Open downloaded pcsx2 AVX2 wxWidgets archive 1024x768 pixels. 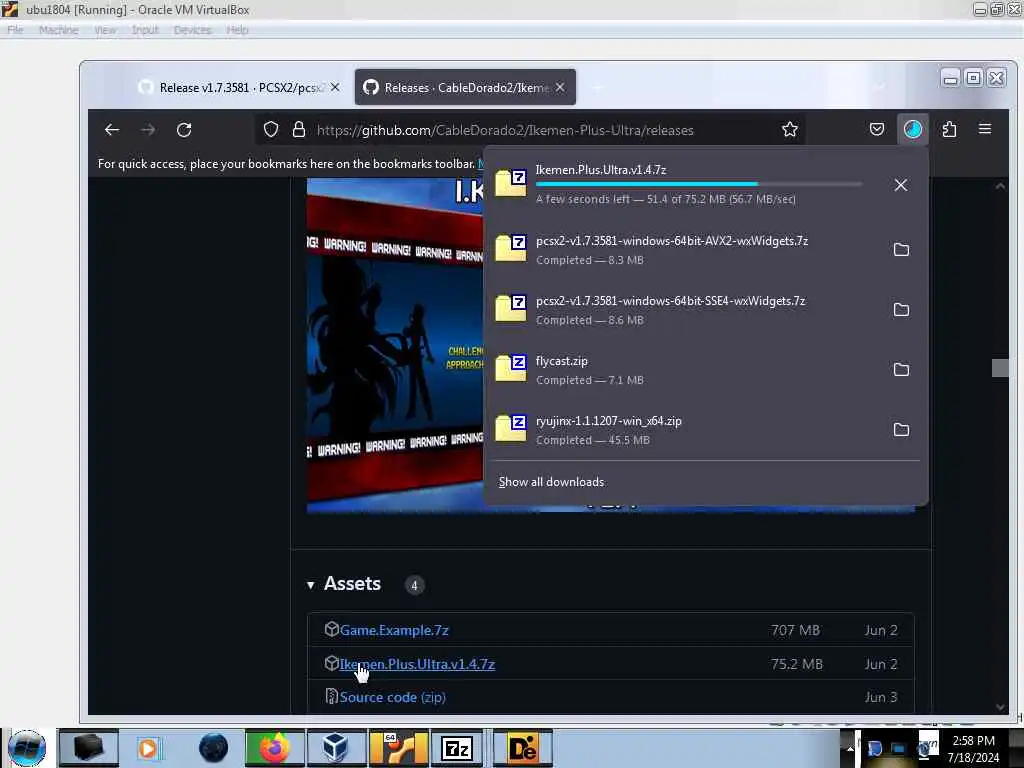tap(681, 249)
